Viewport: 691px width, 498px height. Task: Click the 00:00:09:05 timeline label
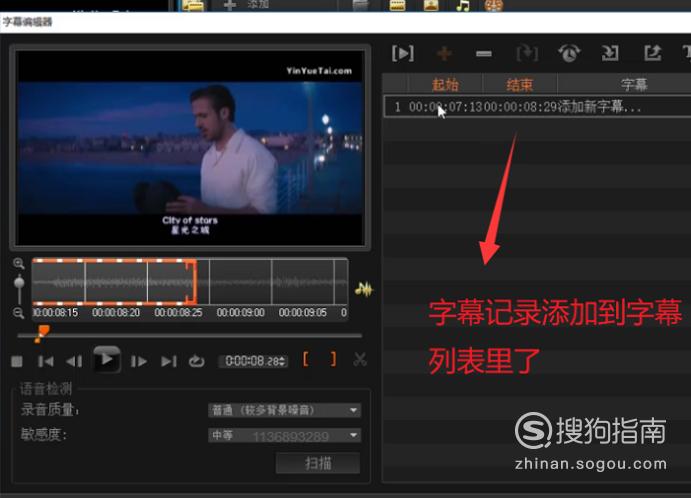tap(303, 312)
